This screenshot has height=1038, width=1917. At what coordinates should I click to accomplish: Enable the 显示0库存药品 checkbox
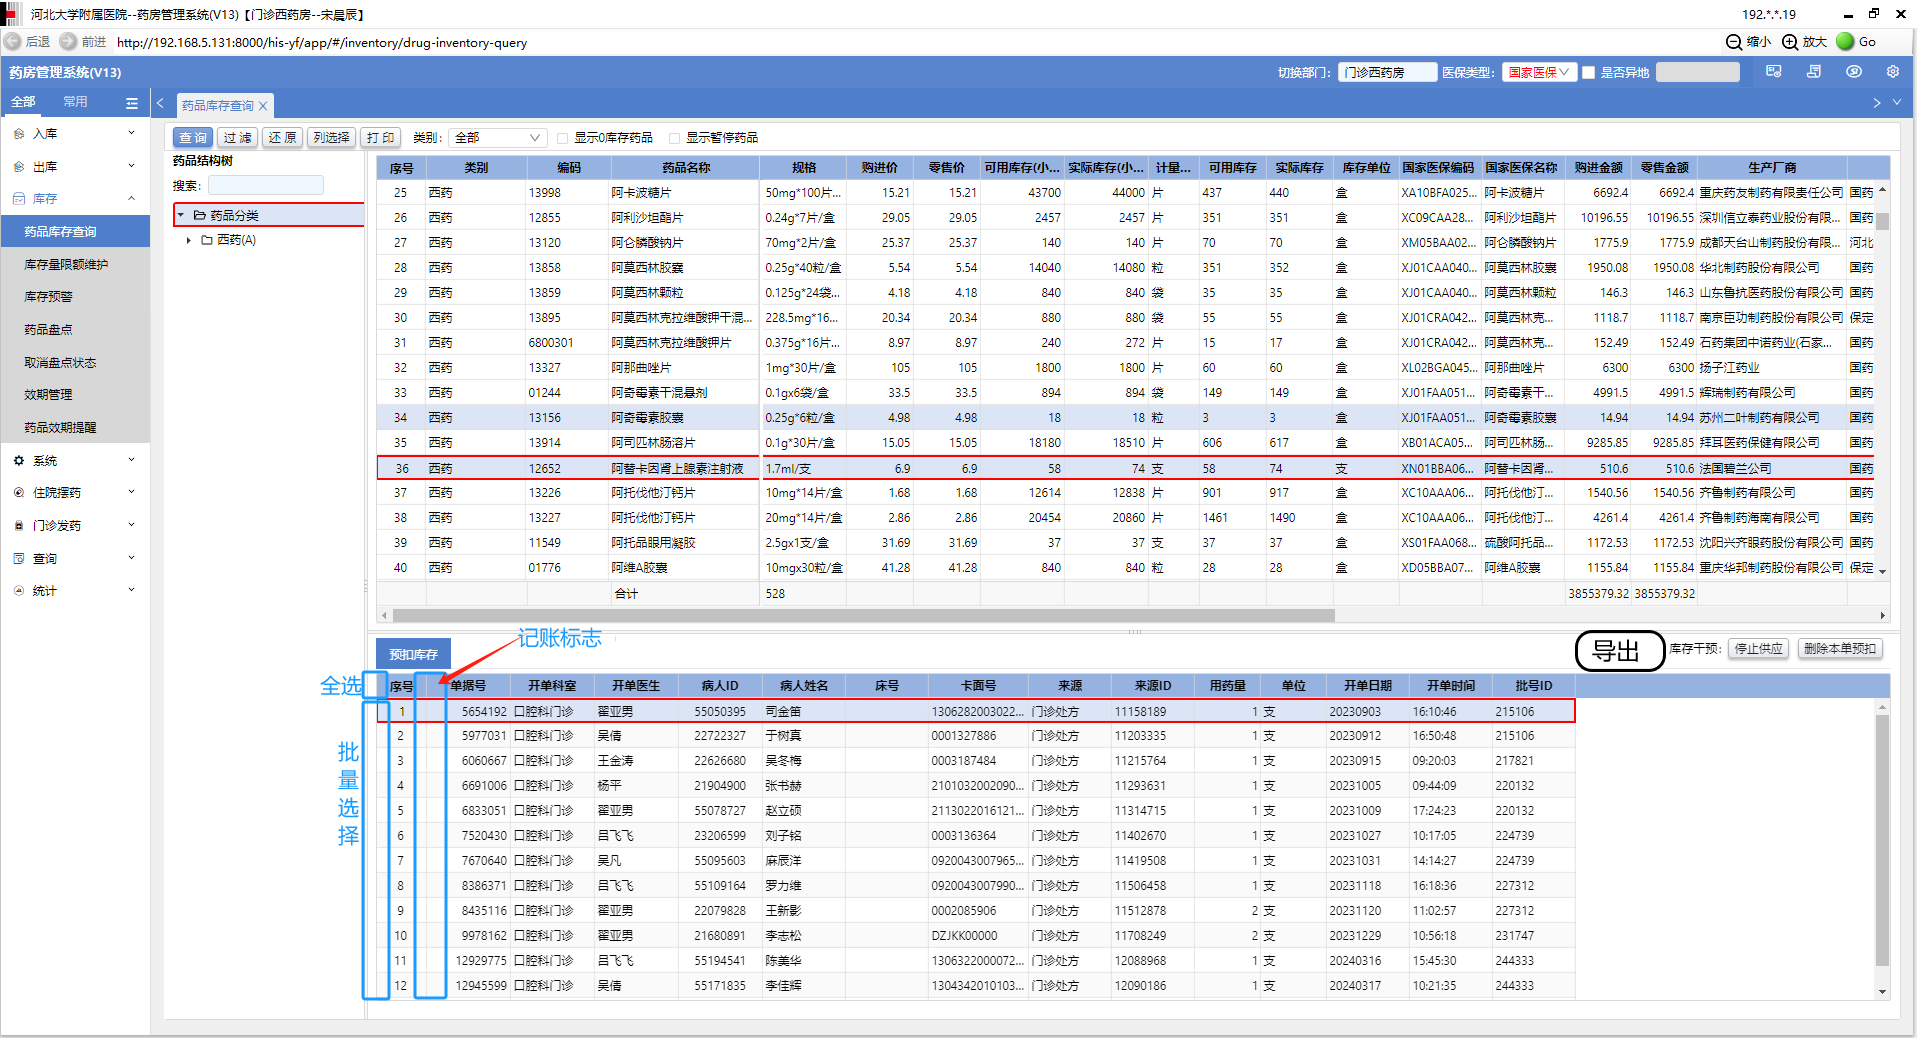tap(563, 138)
